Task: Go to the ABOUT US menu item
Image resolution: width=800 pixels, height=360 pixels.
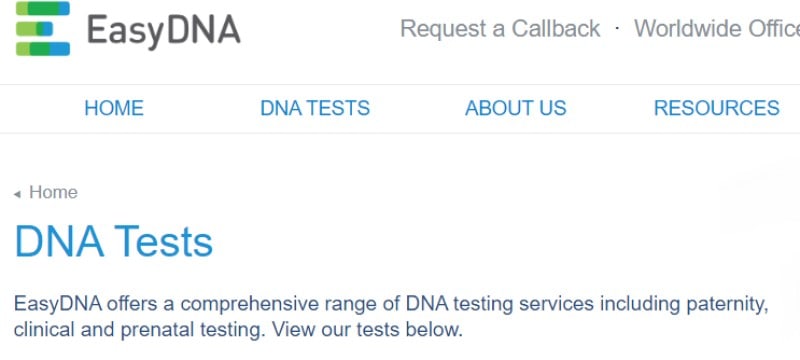Action: 515,108
